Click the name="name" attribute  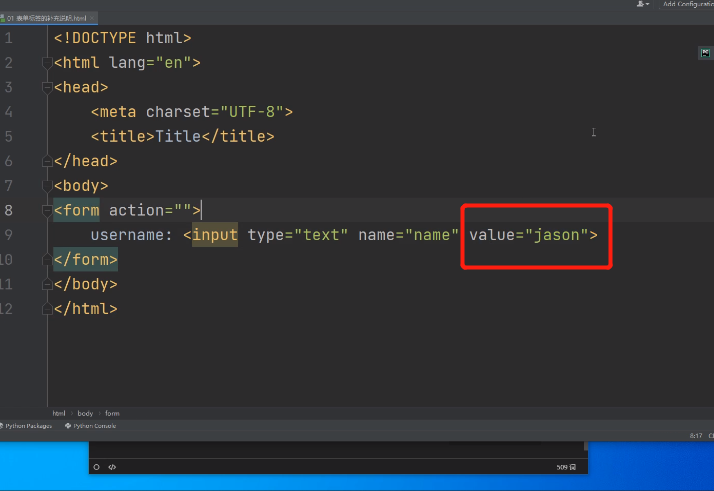coord(408,235)
